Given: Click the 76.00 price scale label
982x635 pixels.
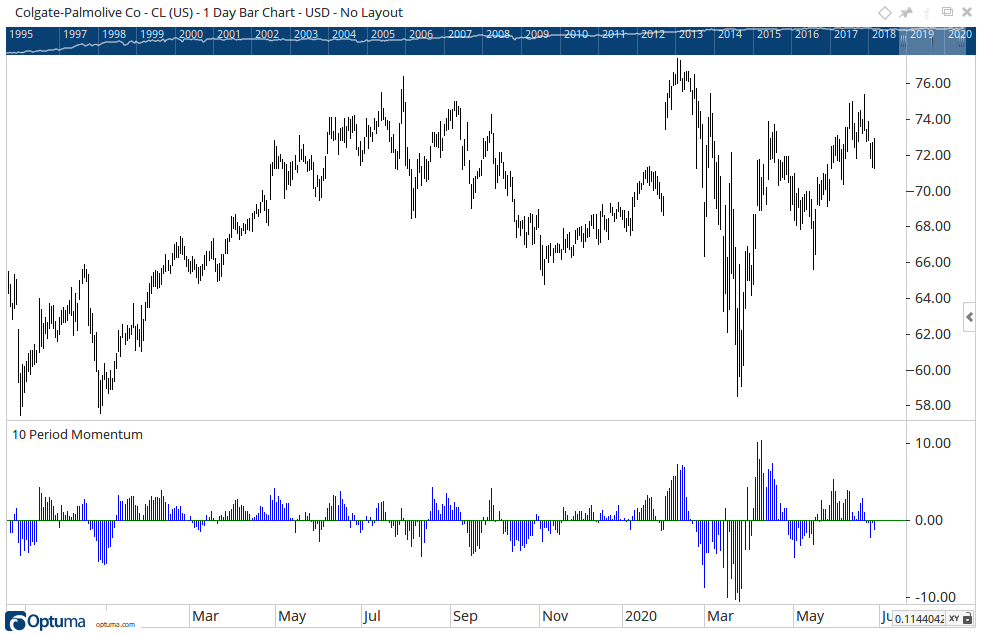Looking at the screenshot, I should click(x=933, y=83).
